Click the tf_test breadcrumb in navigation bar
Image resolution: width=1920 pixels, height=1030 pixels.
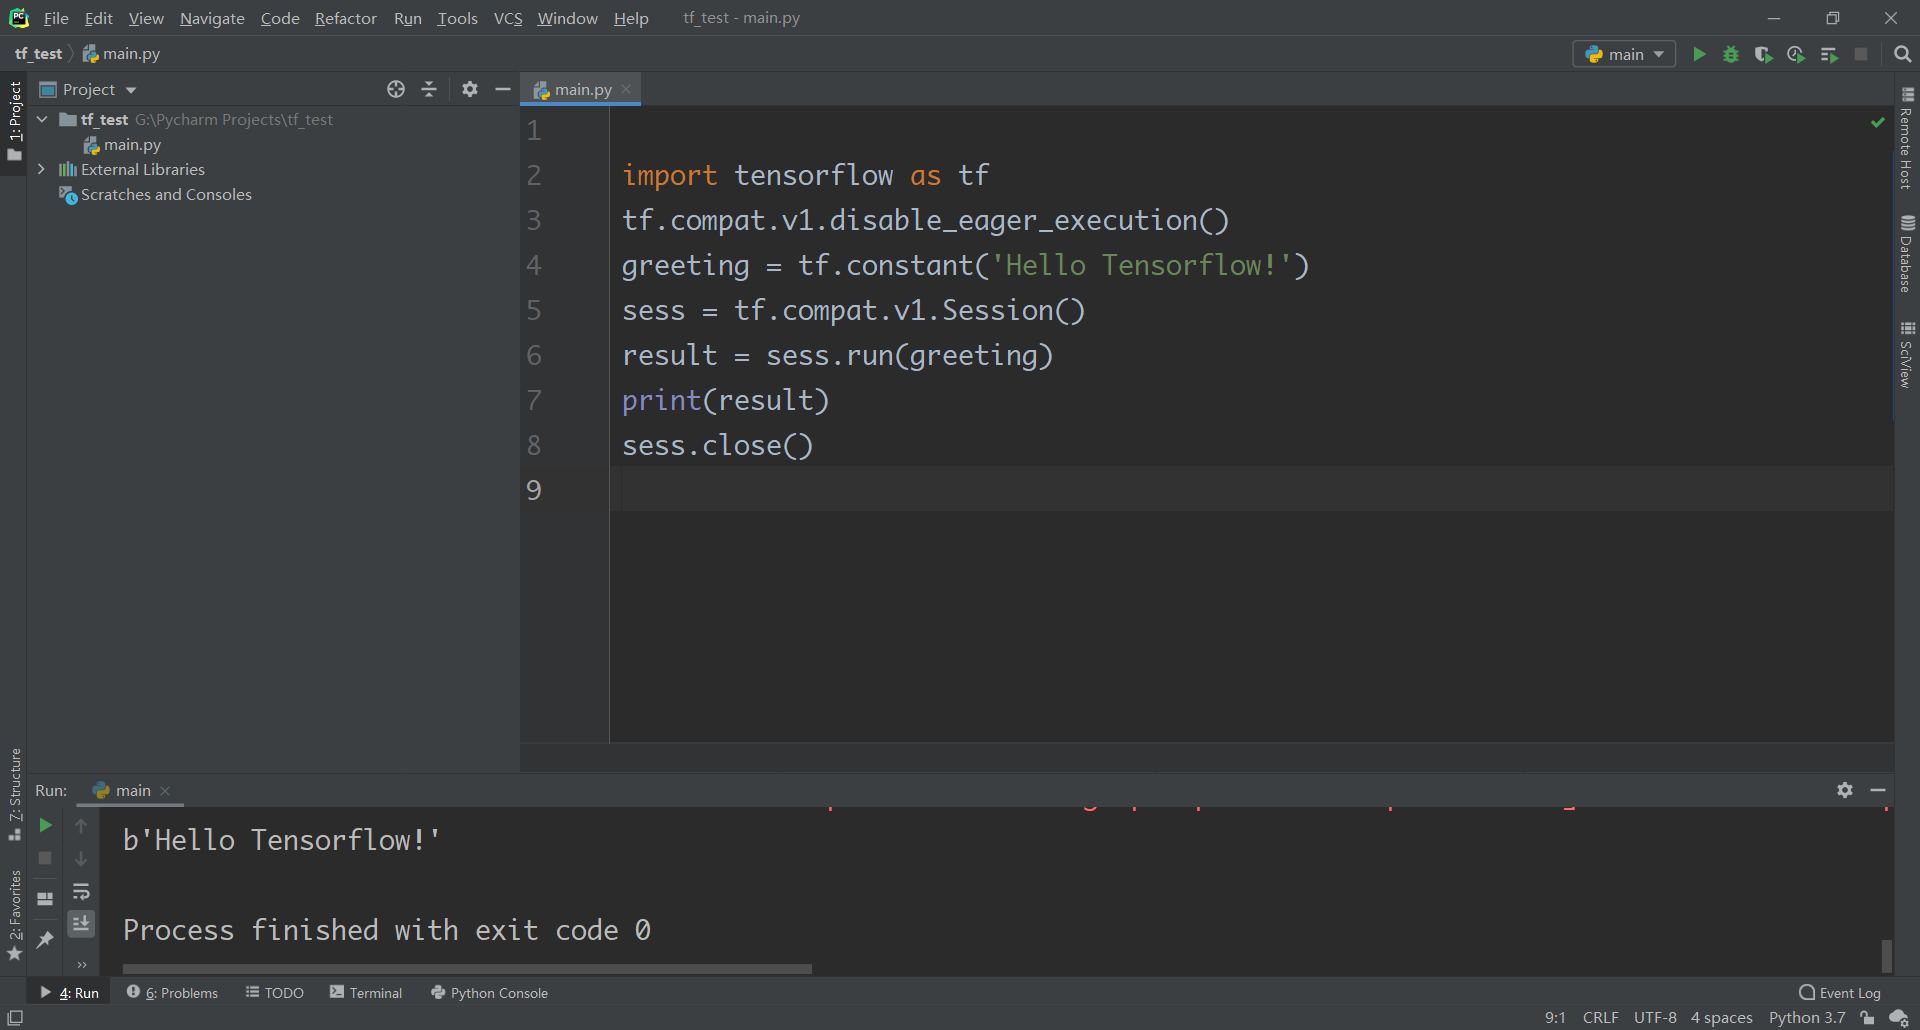(x=38, y=54)
